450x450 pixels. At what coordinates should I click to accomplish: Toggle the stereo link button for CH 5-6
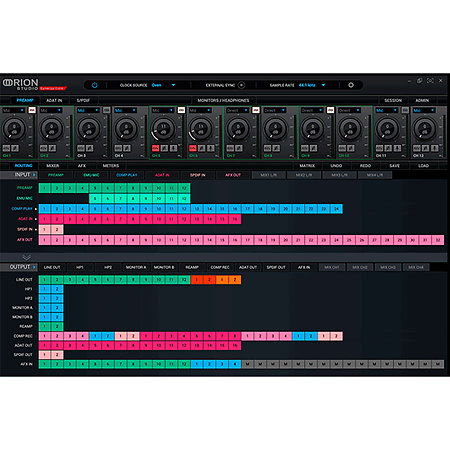[x=181, y=110]
